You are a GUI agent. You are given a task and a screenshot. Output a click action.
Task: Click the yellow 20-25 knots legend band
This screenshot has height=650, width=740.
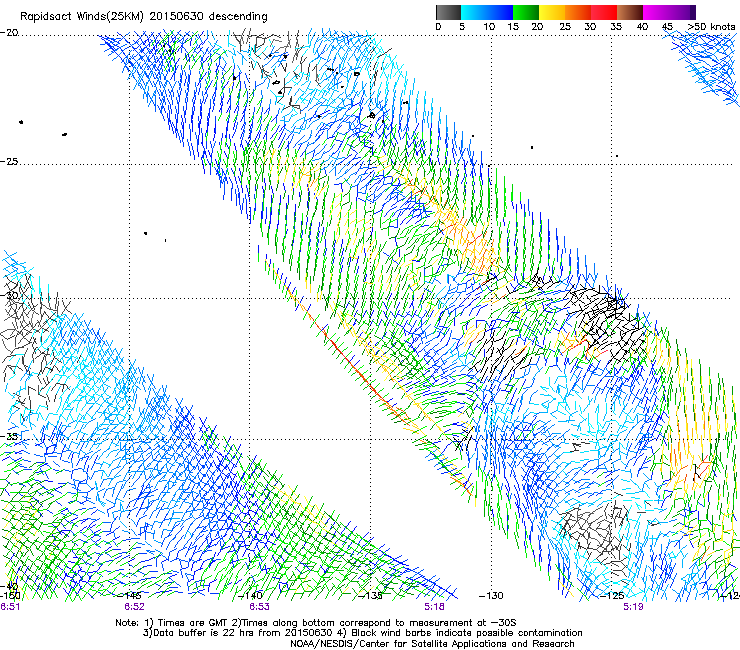point(552,12)
